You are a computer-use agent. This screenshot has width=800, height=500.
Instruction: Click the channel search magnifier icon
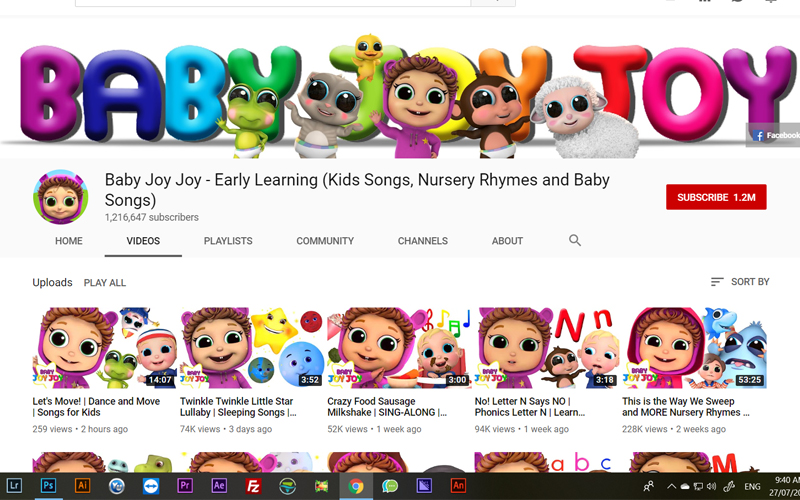coord(574,241)
